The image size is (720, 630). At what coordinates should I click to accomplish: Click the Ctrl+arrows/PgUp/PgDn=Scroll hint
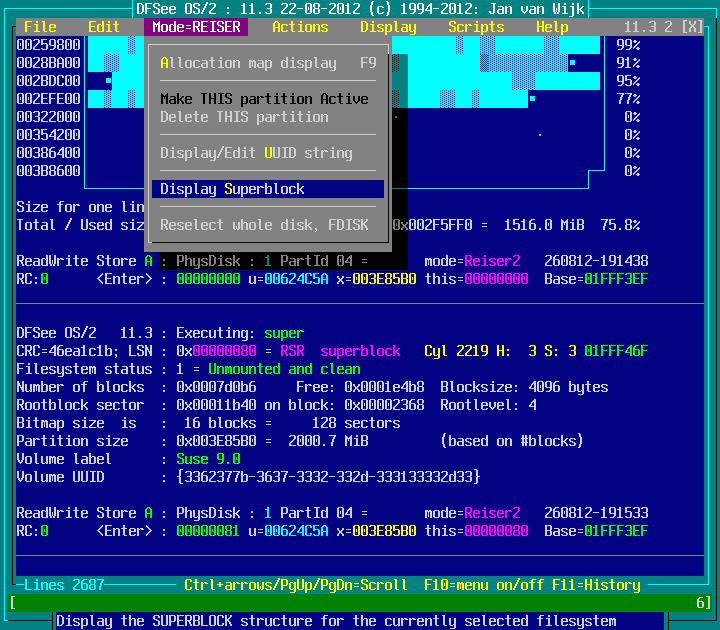pyautogui.click(x=296, y=585)
